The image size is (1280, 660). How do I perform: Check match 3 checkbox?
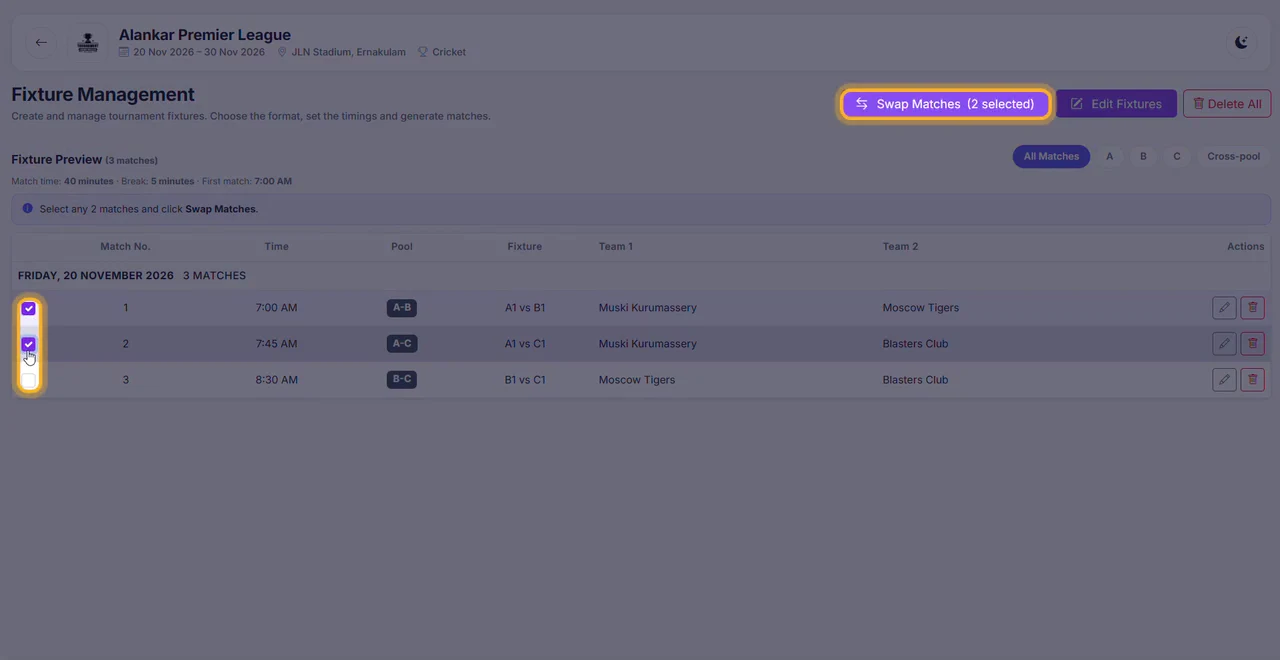[29, 380]
